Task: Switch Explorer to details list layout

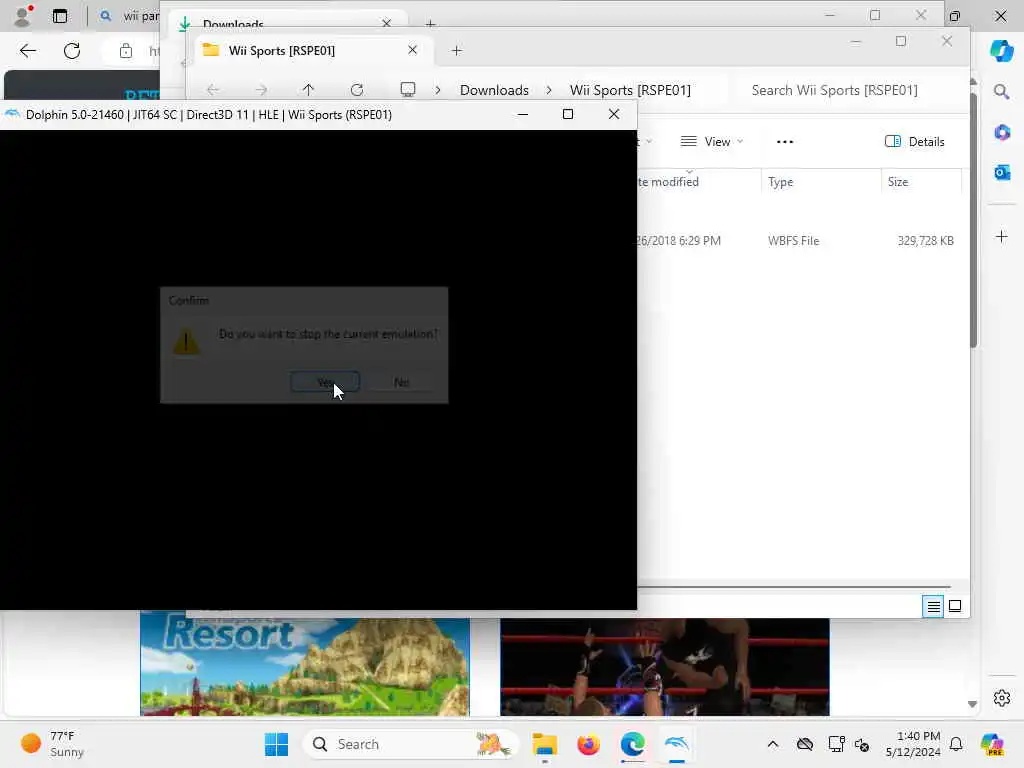Action: [x=933, y=607]
